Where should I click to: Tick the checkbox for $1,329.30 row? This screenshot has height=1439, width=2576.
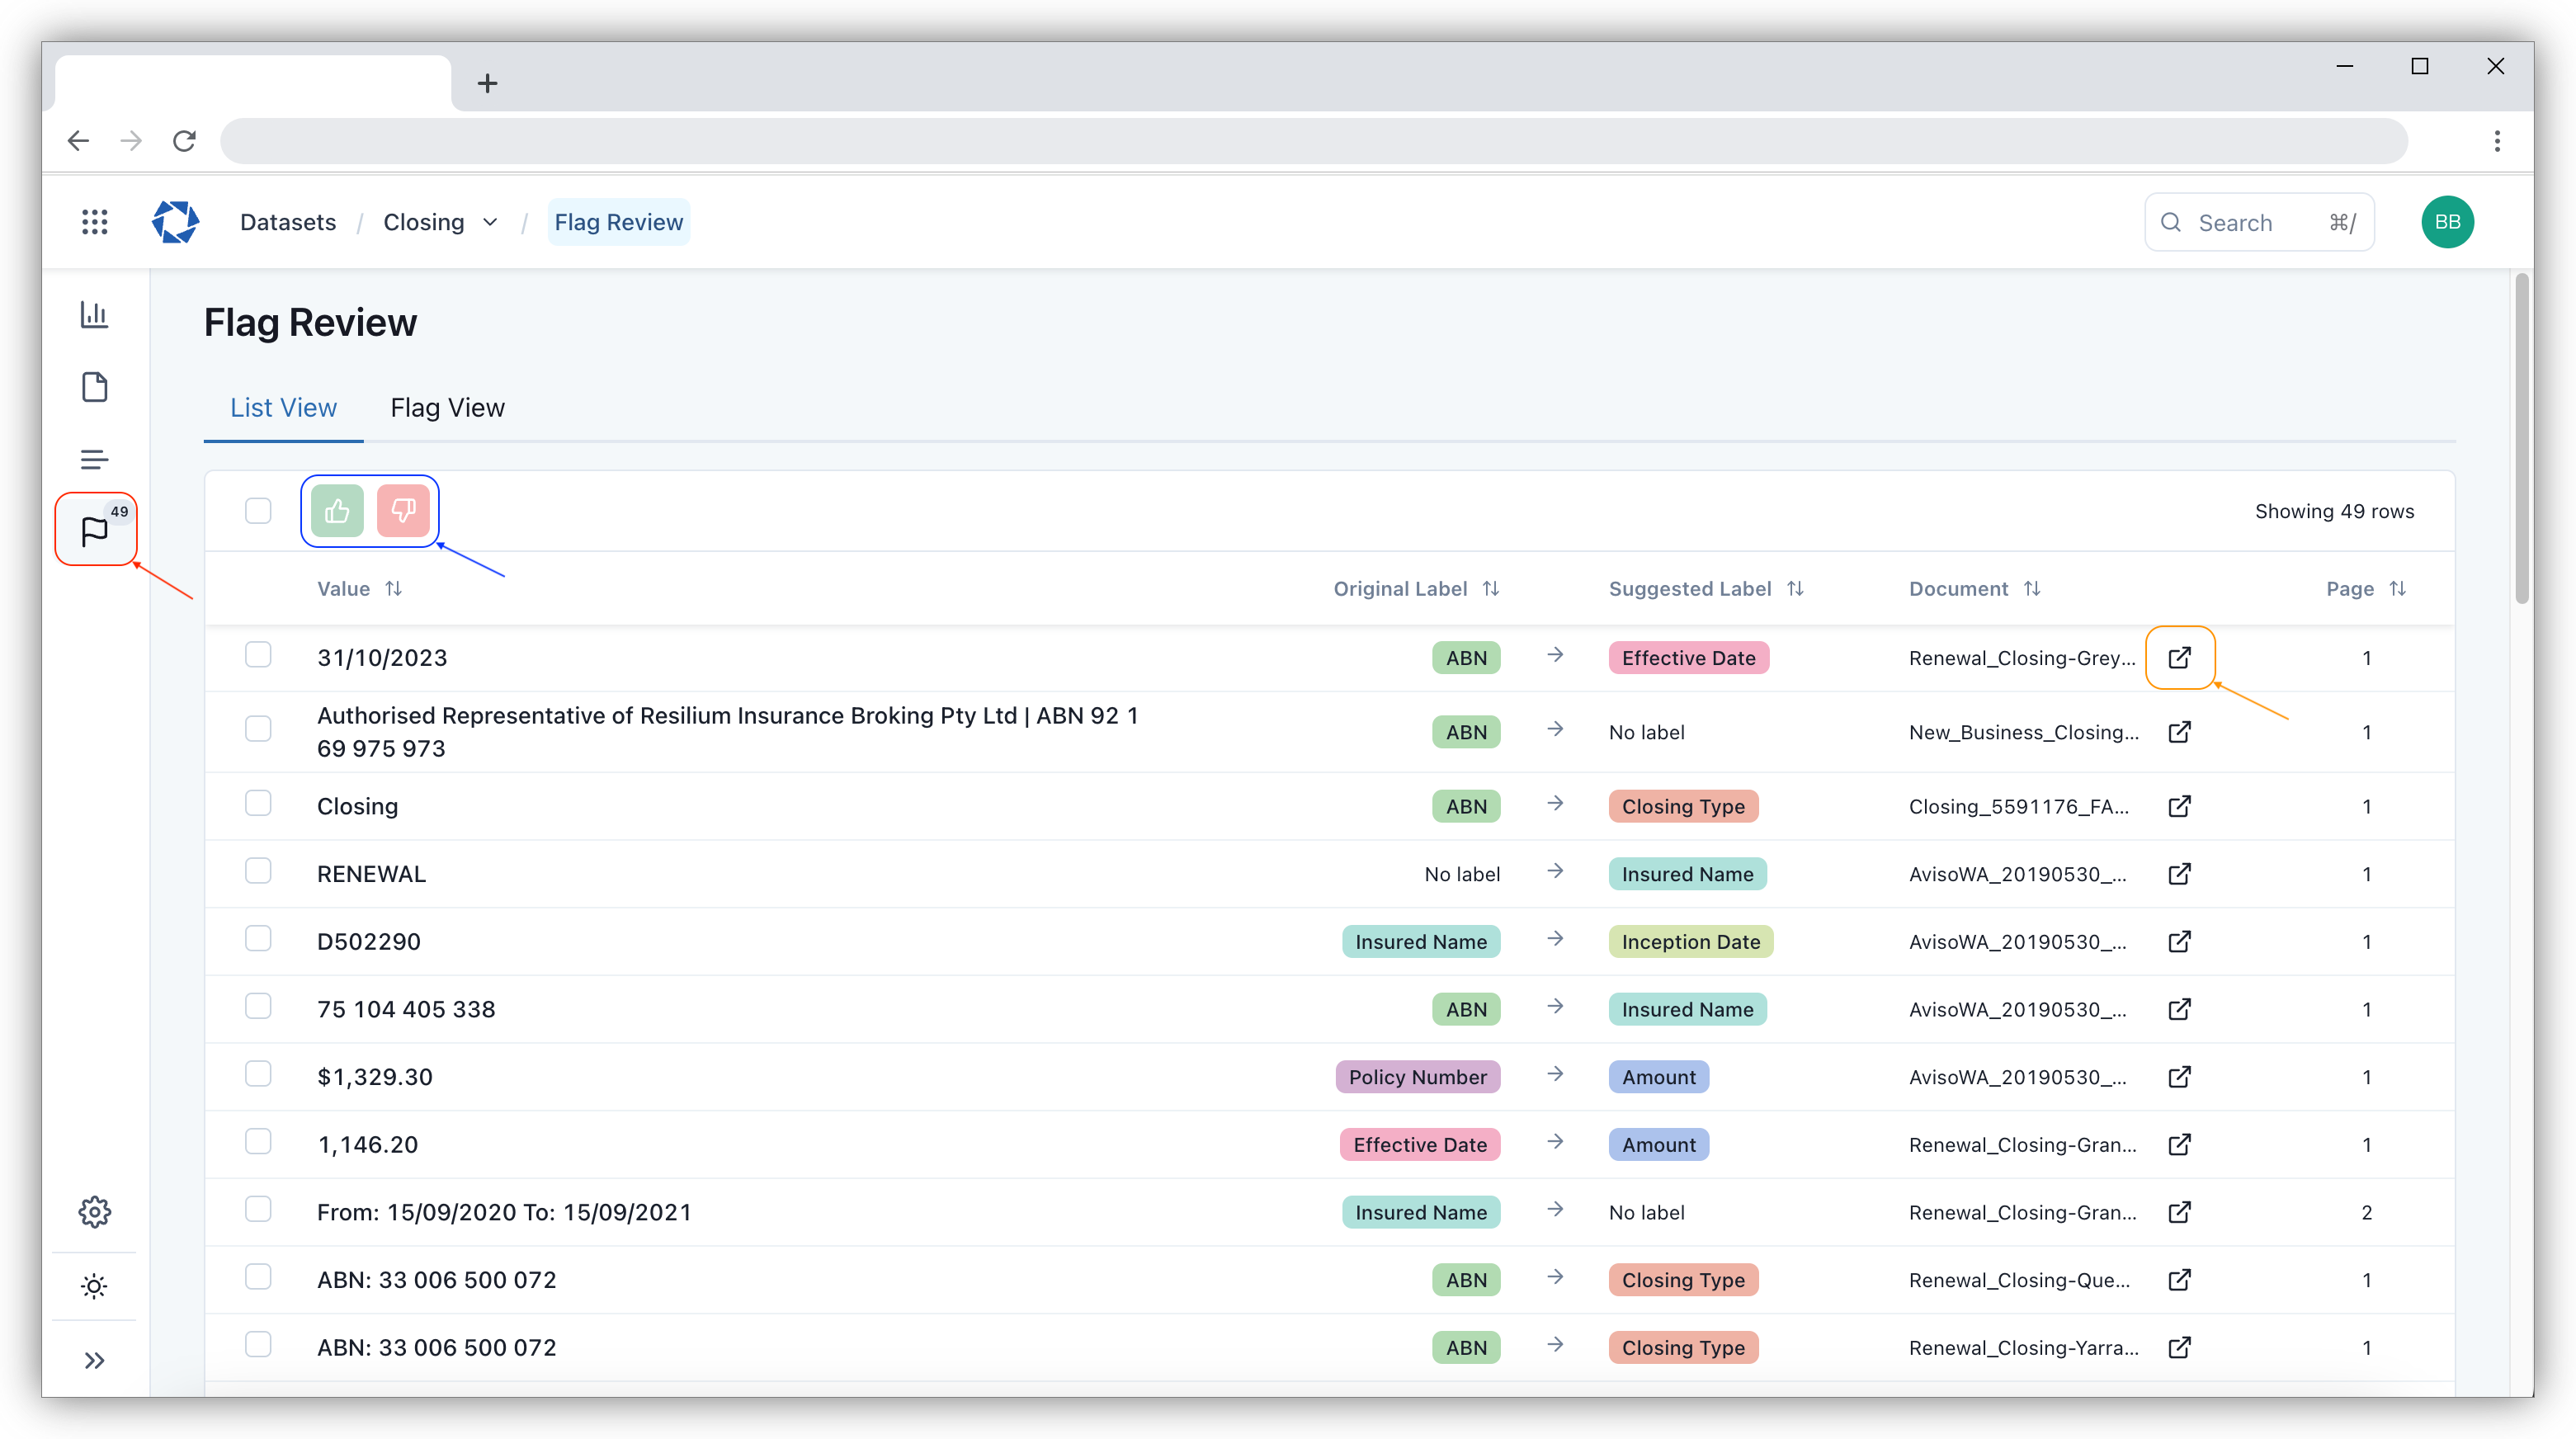[258, 1074]
